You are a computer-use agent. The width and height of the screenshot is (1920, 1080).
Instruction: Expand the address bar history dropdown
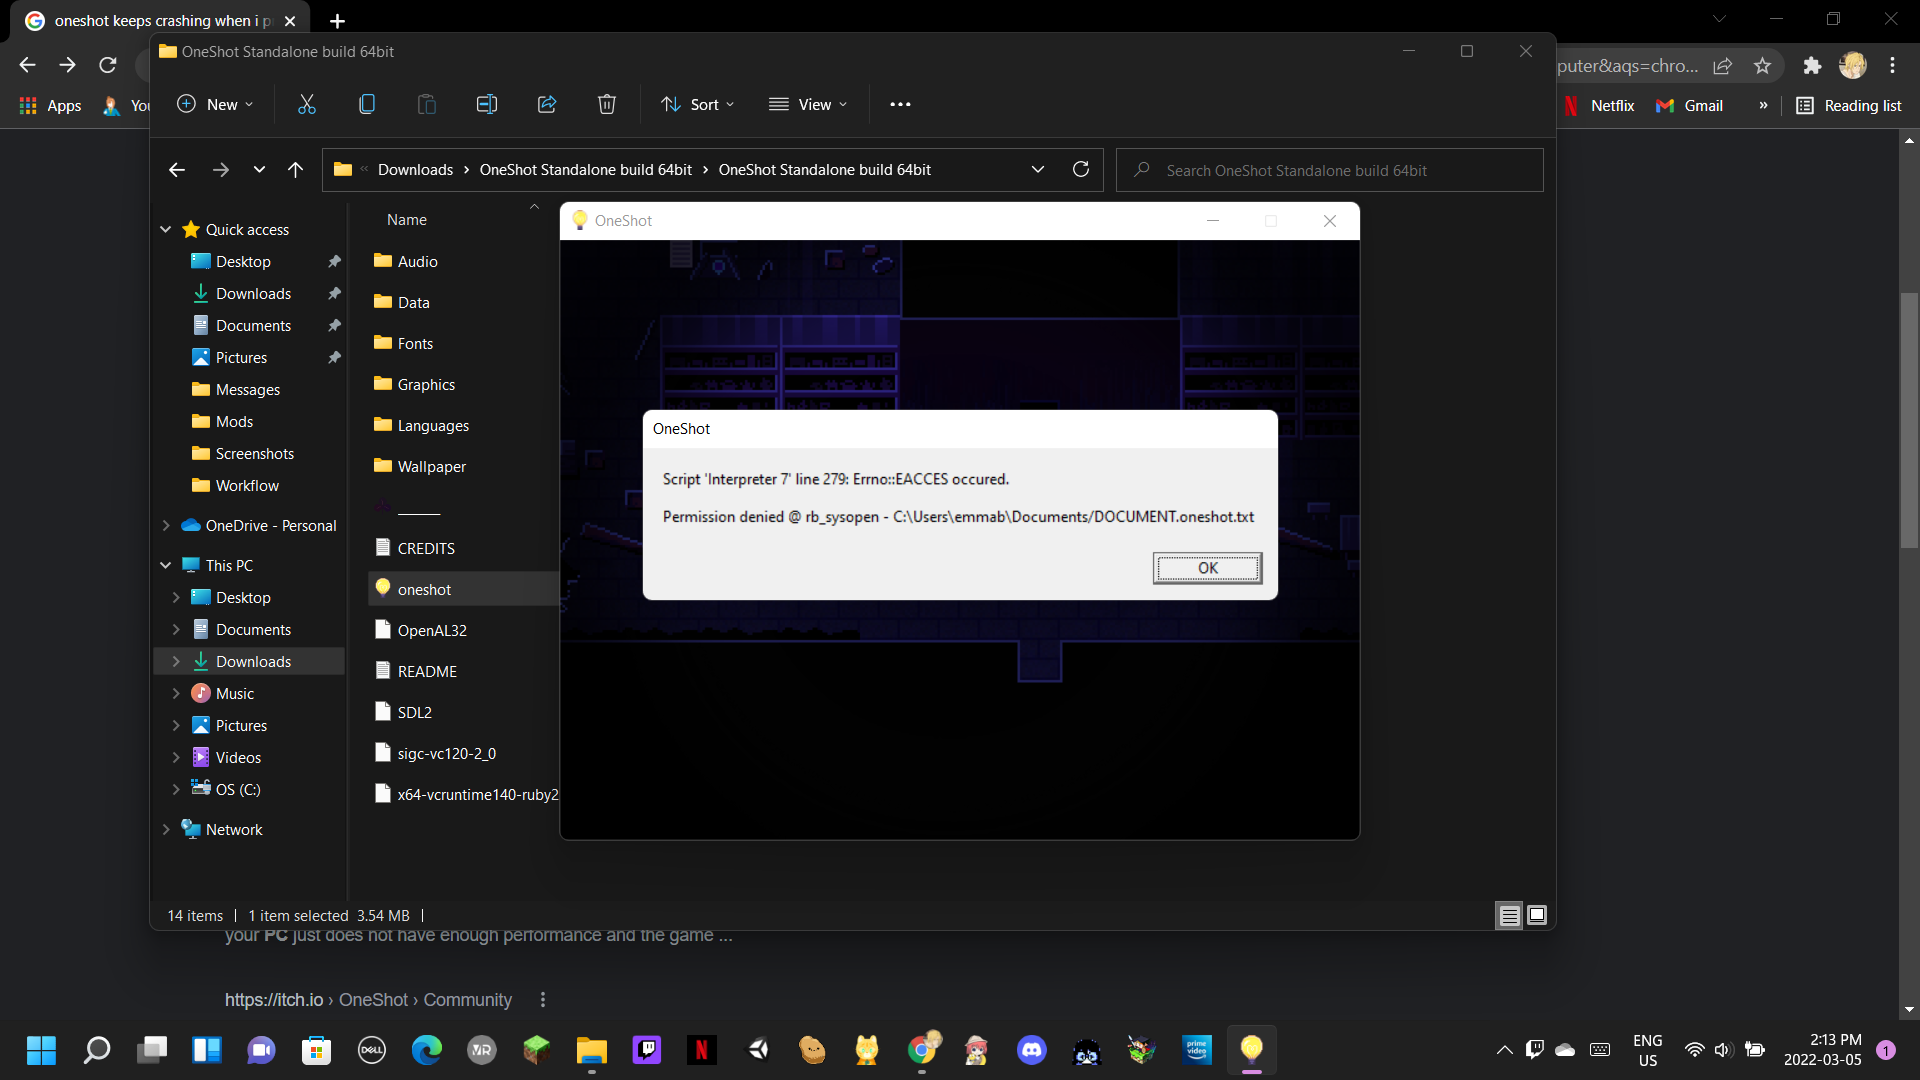(1038, 170)
